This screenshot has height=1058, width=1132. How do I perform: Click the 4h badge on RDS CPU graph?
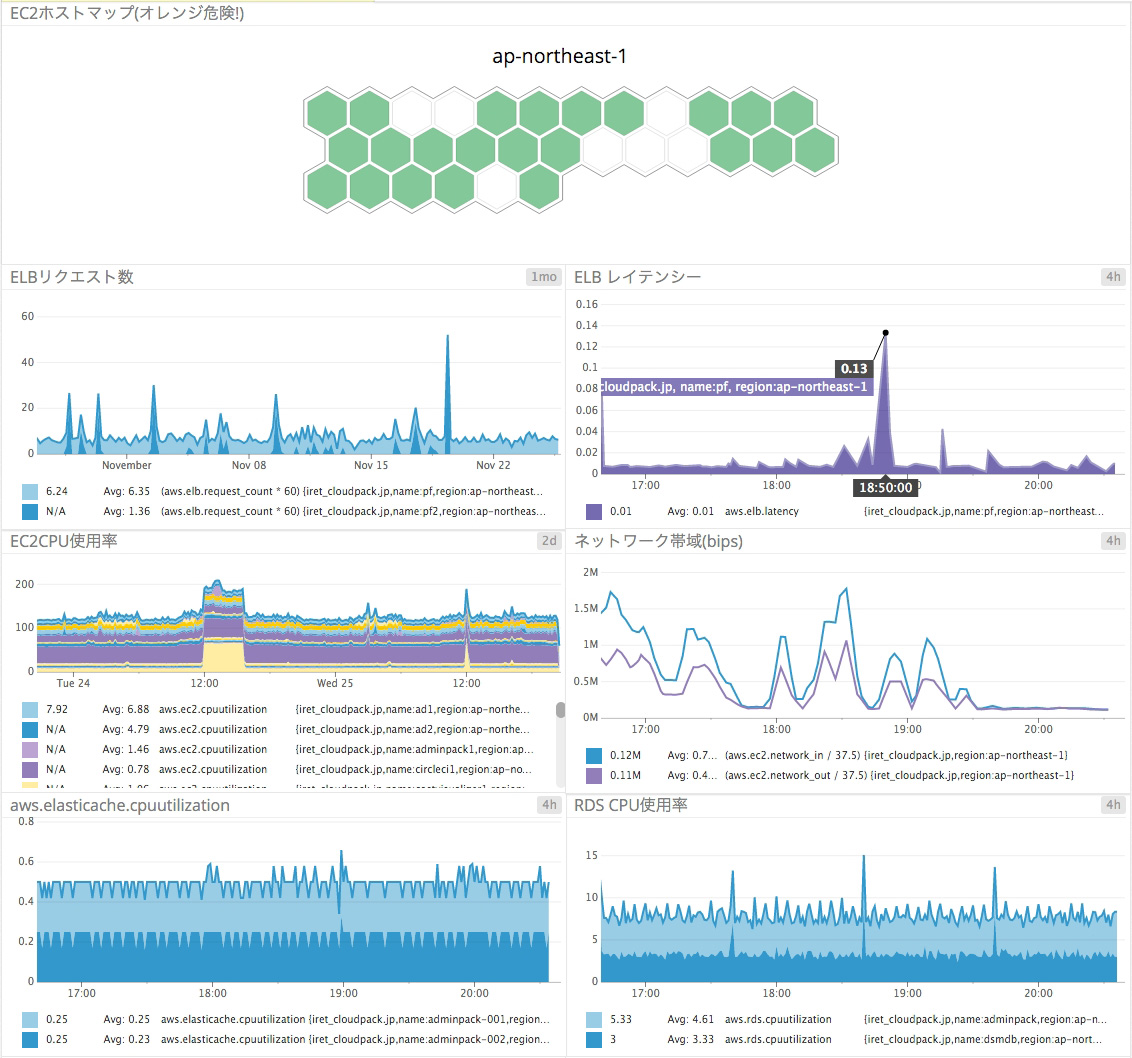coord(1113,805)
